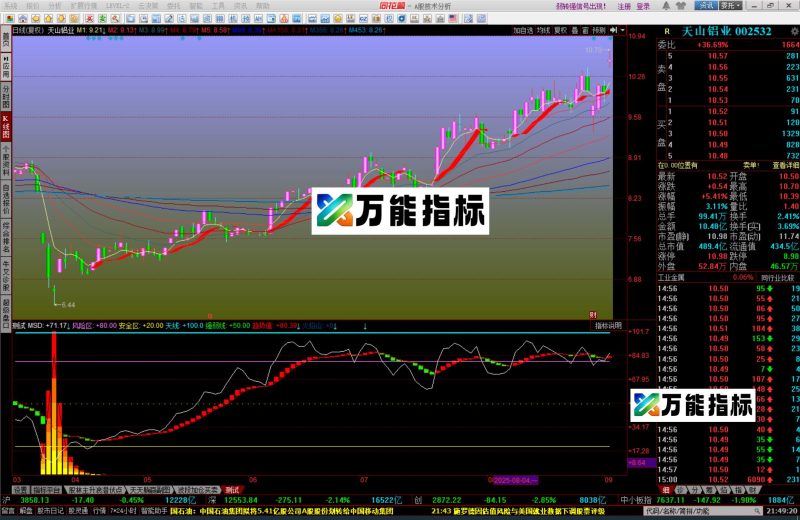
Task: Expand the 委托 dropdown in title bar
Action: pyautogui.click(x=731, y=6)
